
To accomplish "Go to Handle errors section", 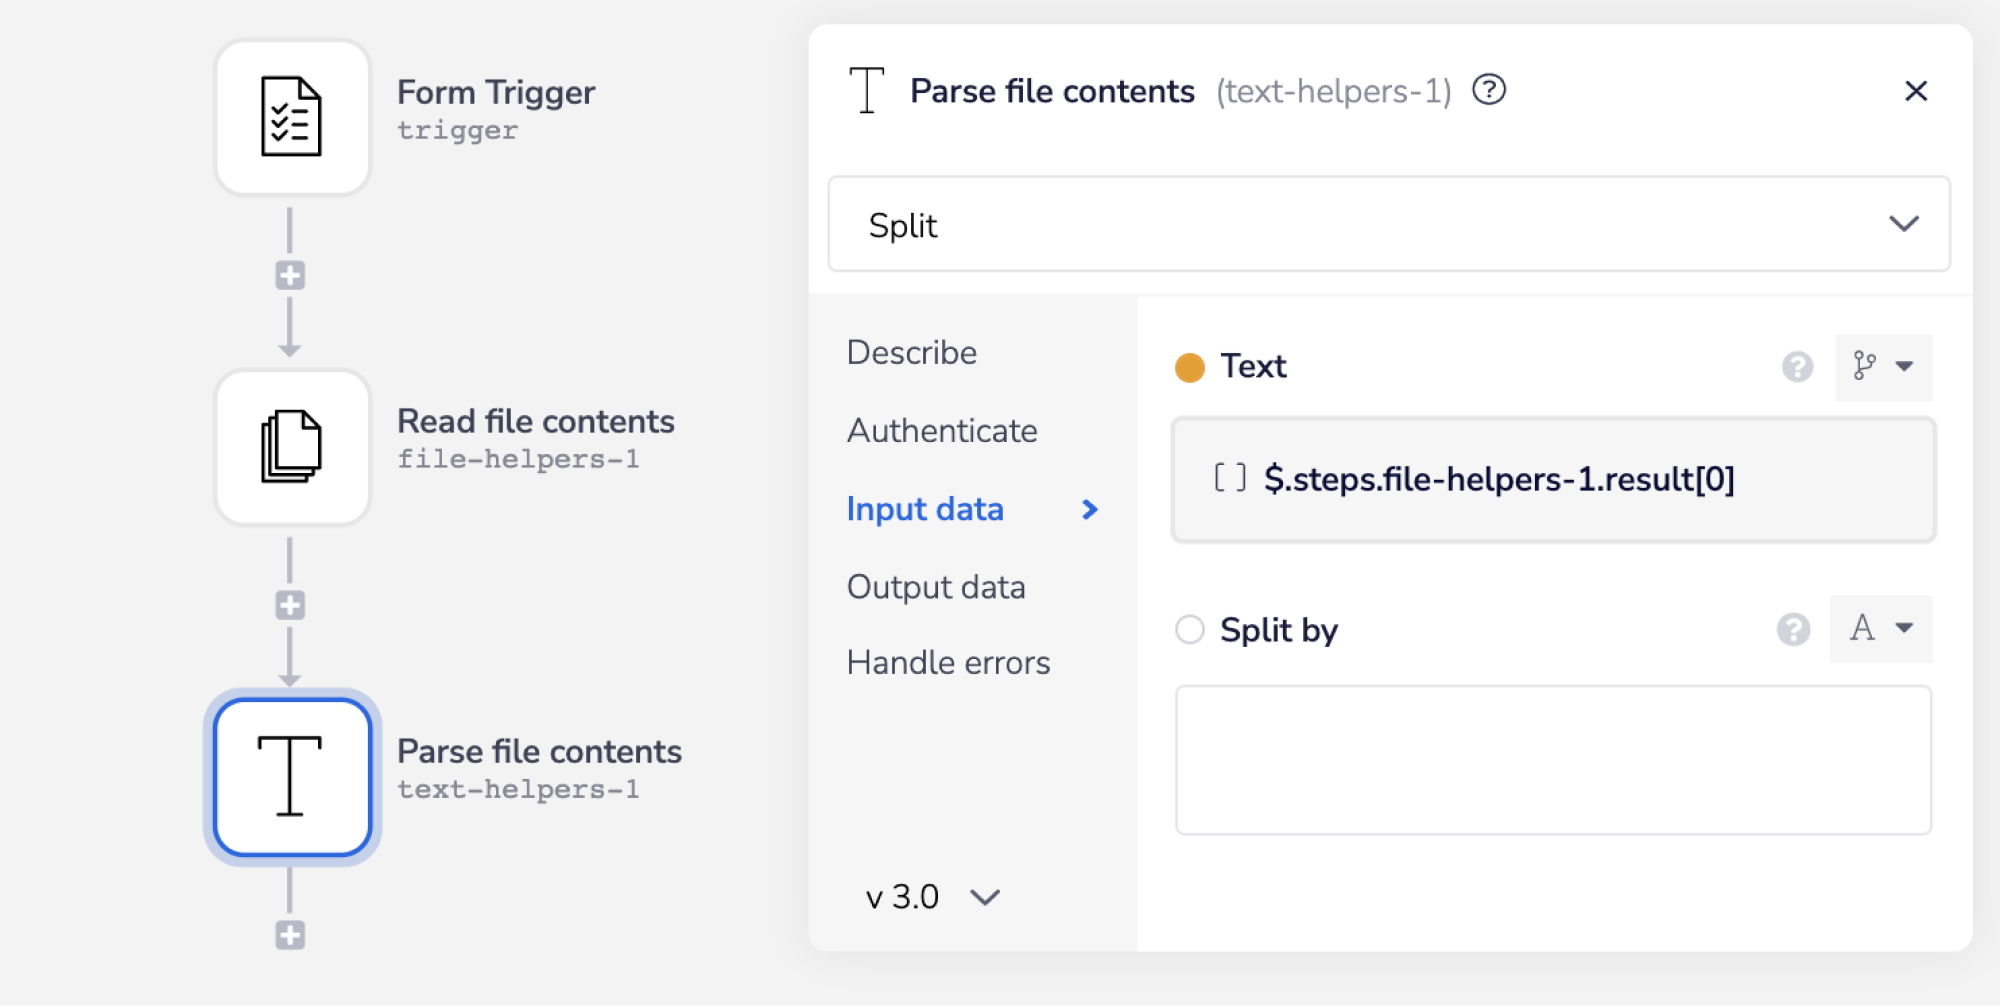I will [x=948, y=663].
